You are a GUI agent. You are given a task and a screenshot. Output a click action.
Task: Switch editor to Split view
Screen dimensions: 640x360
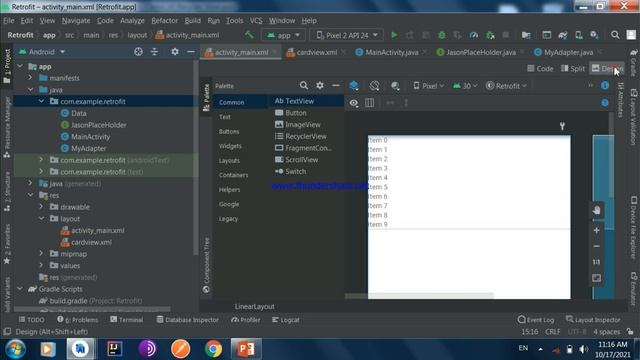pos(573,69)
